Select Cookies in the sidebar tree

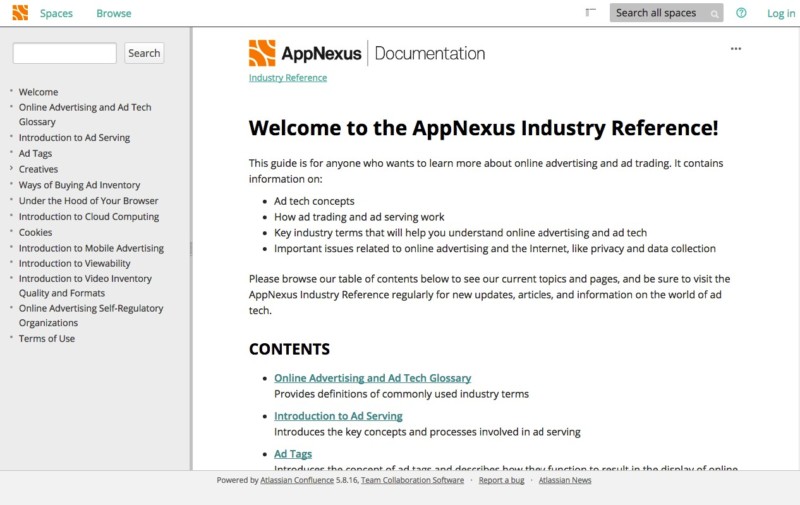click(35, 232)
